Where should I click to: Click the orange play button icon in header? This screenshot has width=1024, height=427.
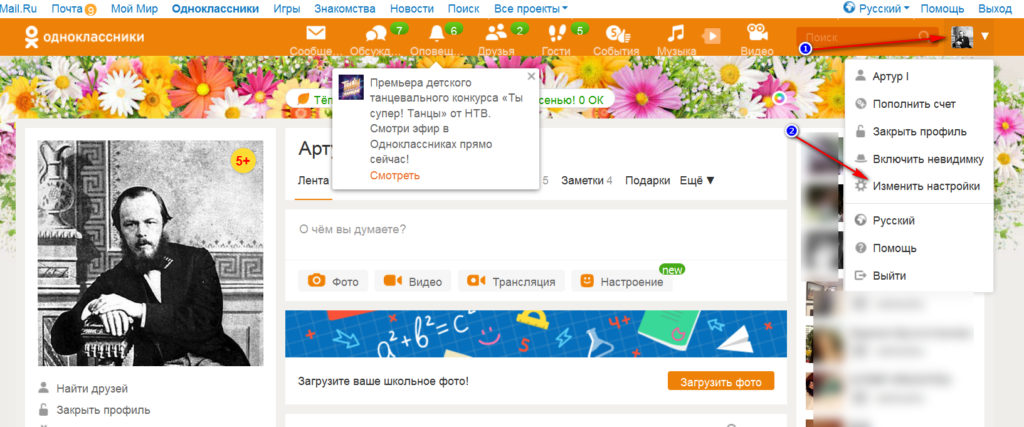tap(712, 35)
